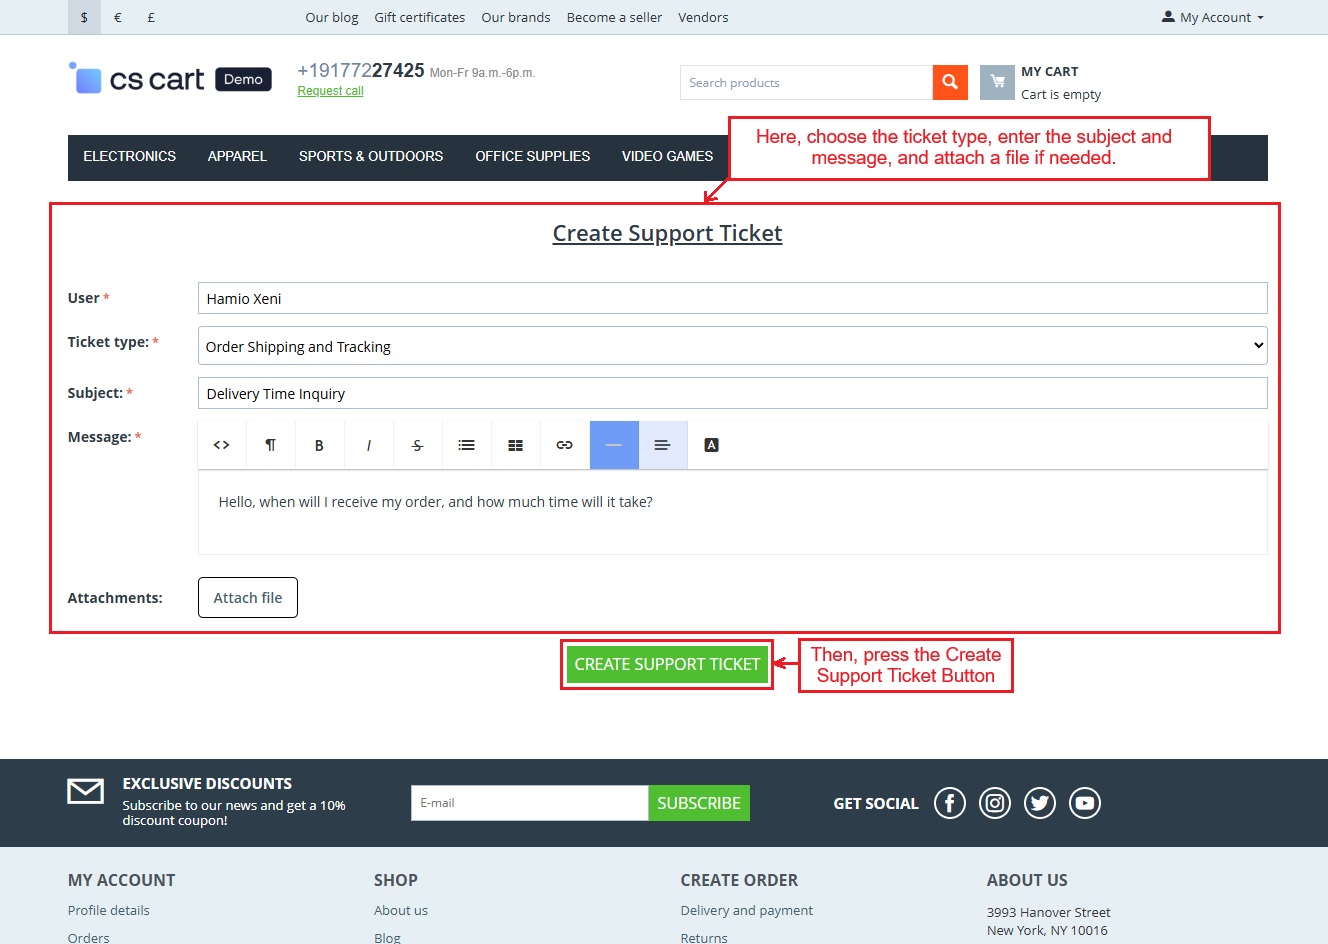This screenshot has height=944, width=1328.
Task: Open text color picker in editor
Action: [x=711, y=445]
